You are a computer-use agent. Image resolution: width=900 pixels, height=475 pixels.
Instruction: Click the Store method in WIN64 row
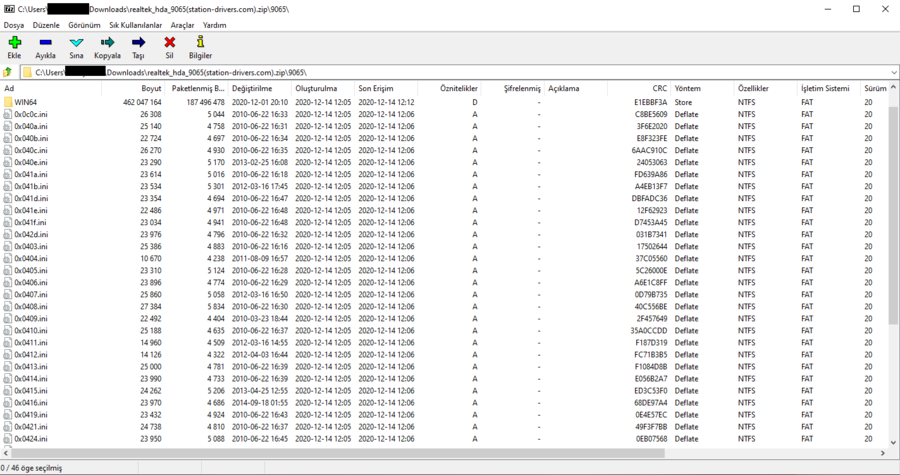(x=684, y=102)
